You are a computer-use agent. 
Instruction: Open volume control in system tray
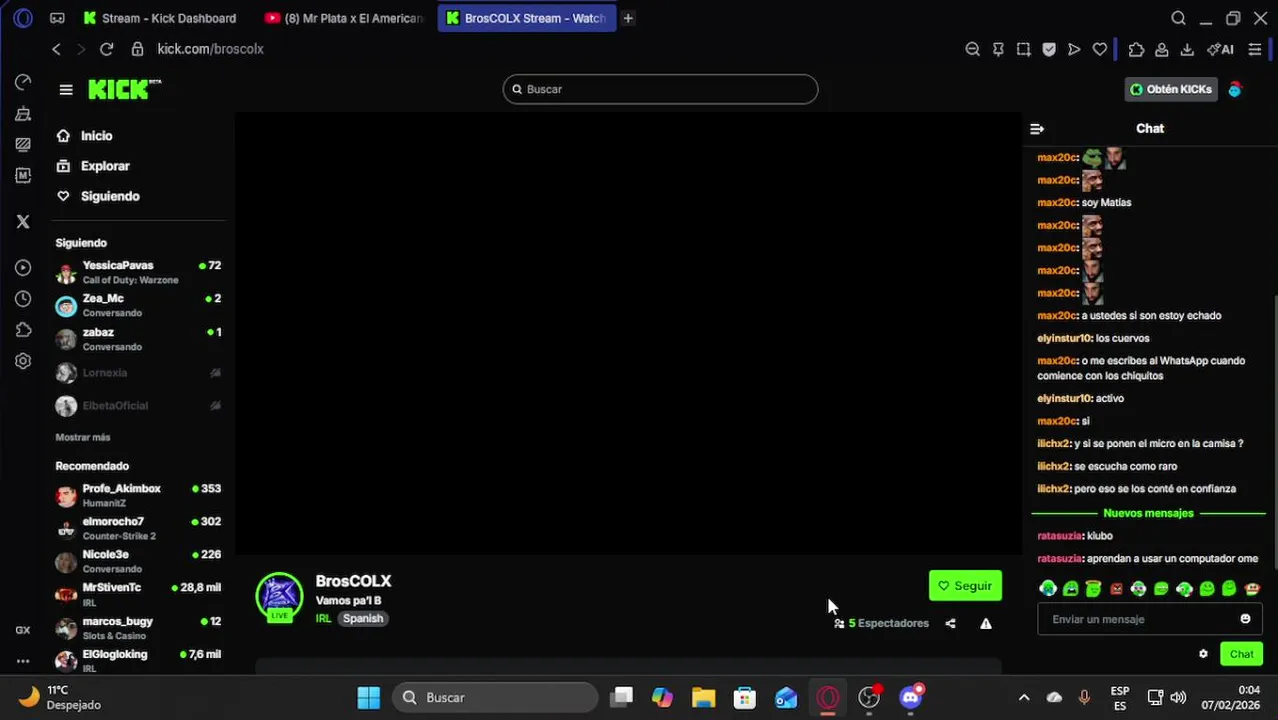1178,697
